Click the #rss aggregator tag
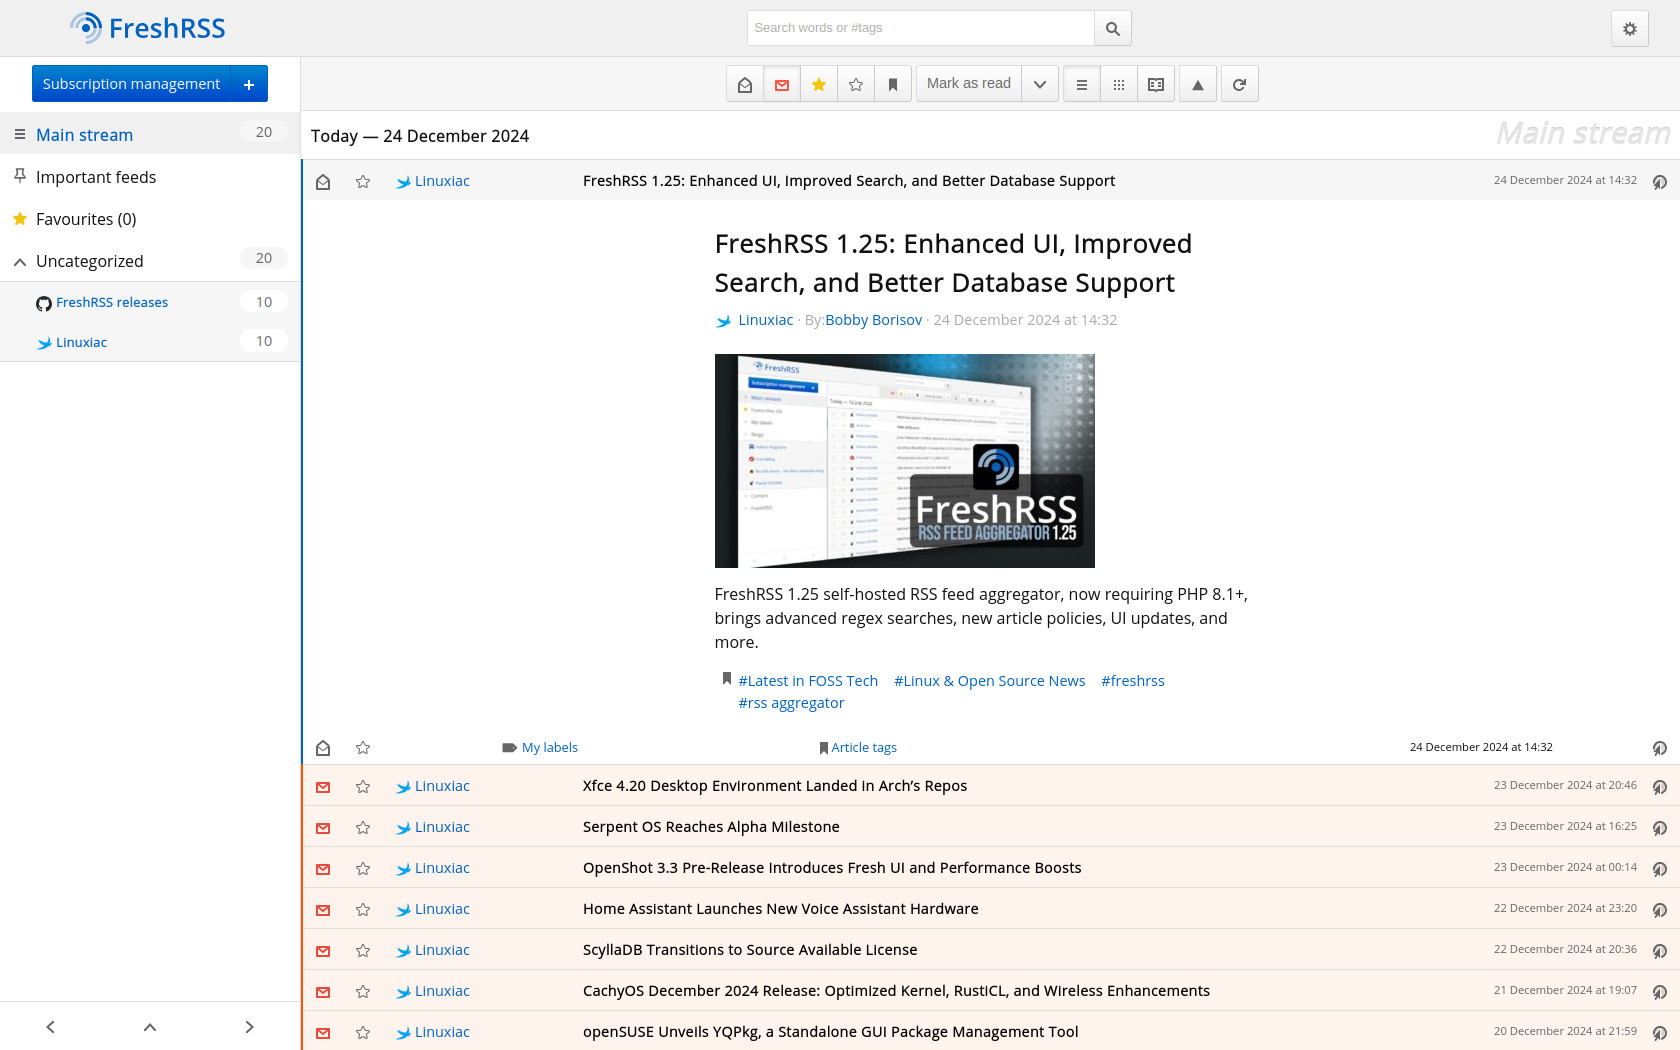The image size is (1680, 1050). (x=791, y=703)
